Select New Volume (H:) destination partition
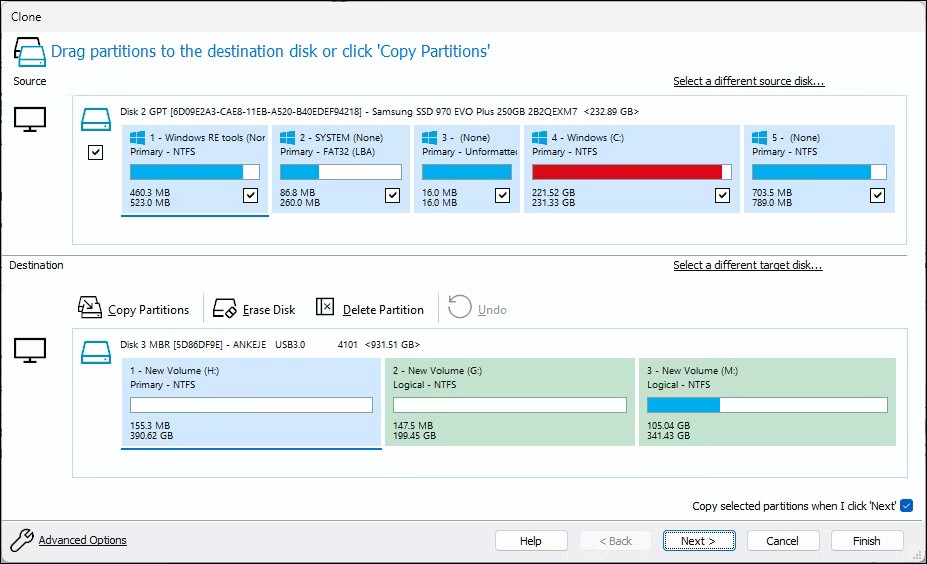 point(251,402)
